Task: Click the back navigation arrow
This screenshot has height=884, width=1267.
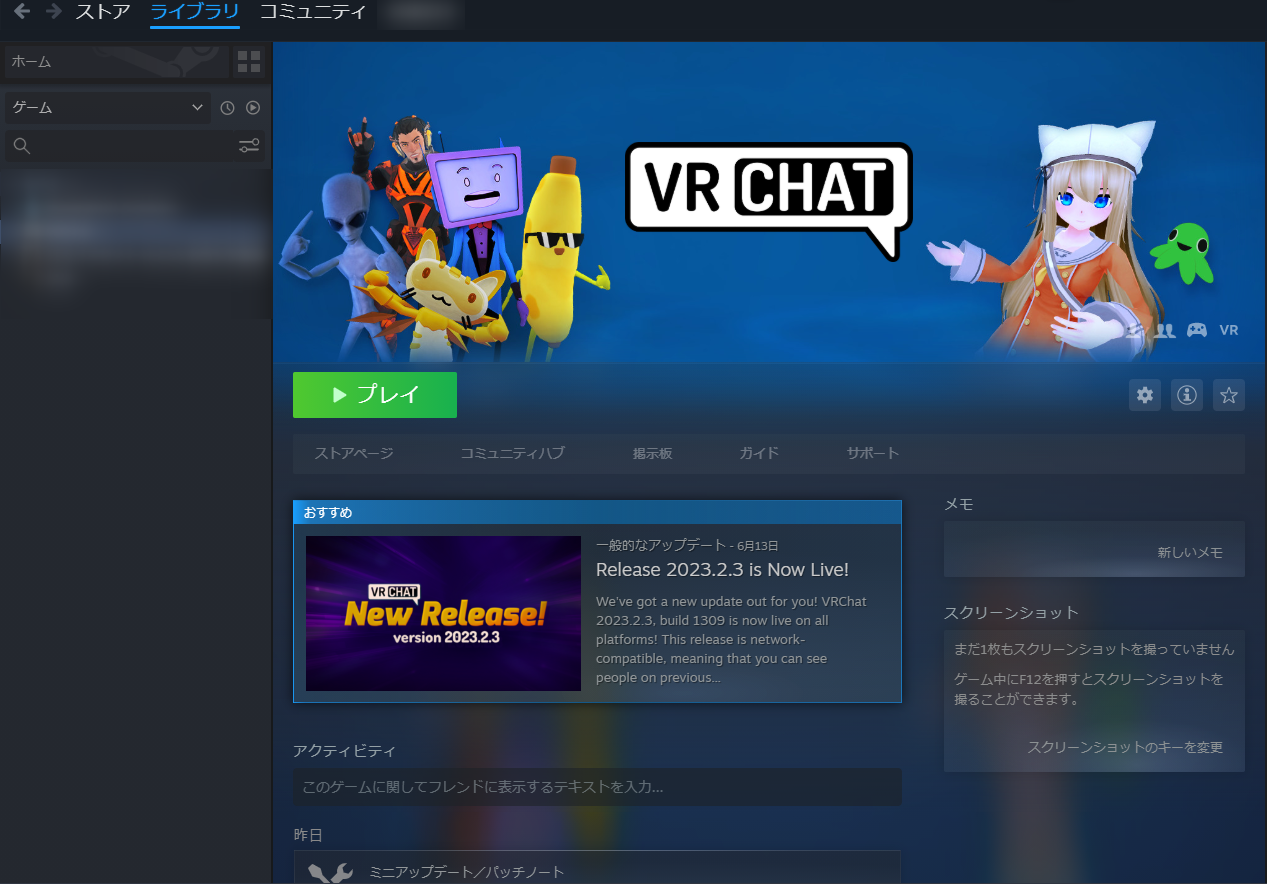Action: (x=22, y=13)
